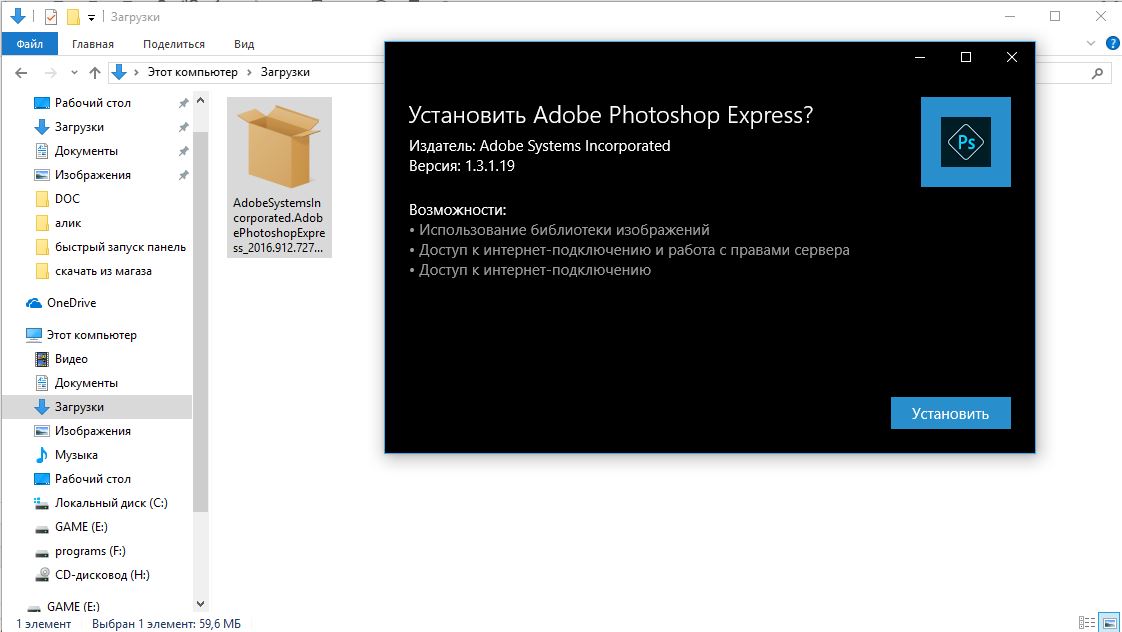The height and width of the screenshot is (632, 1122).
Task: Switch to large icons view in status bar
Action: [1109, 623]
